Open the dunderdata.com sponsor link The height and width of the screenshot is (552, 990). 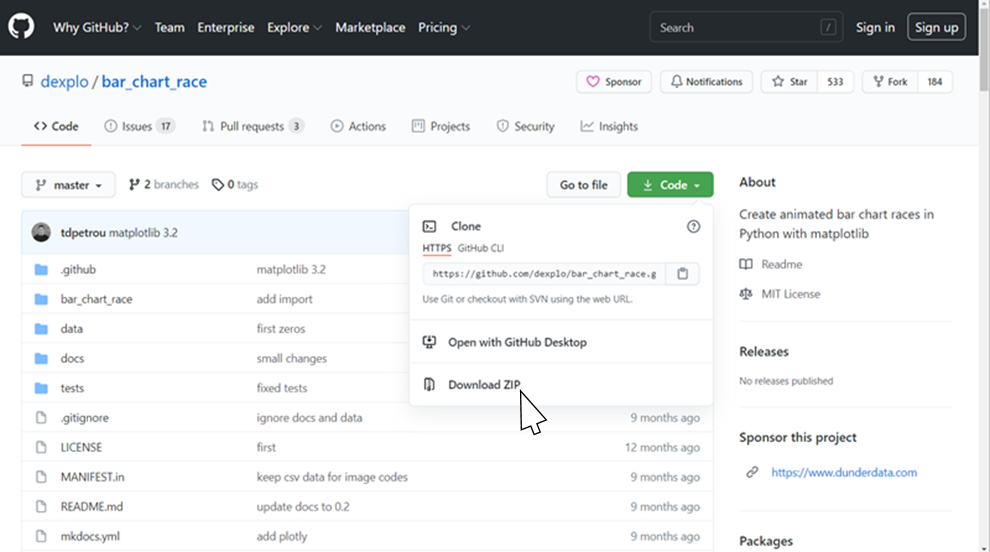pyautogui.click(x=844, y=472)
